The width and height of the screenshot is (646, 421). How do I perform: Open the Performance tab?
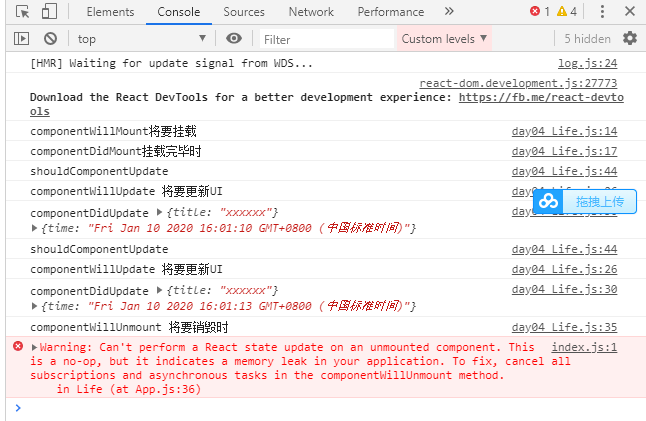pyautogui.click(x=391, y=12)
